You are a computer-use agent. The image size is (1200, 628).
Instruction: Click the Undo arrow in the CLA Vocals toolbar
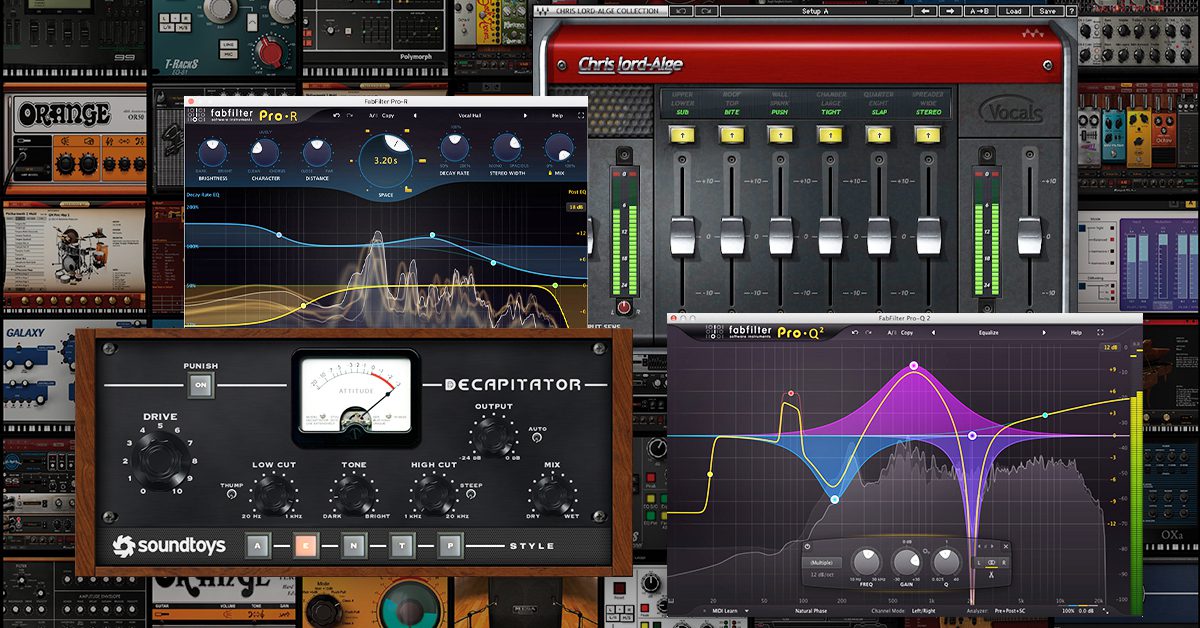click(681, 11)
